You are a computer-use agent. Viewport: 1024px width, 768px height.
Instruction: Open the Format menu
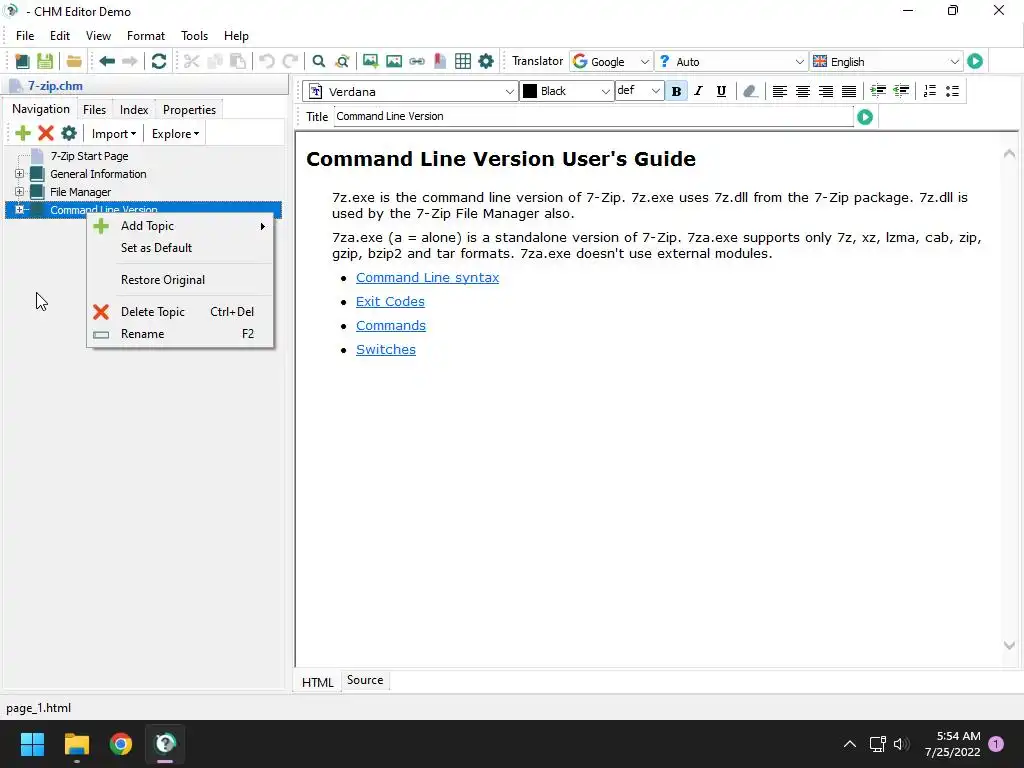point(146,36)
